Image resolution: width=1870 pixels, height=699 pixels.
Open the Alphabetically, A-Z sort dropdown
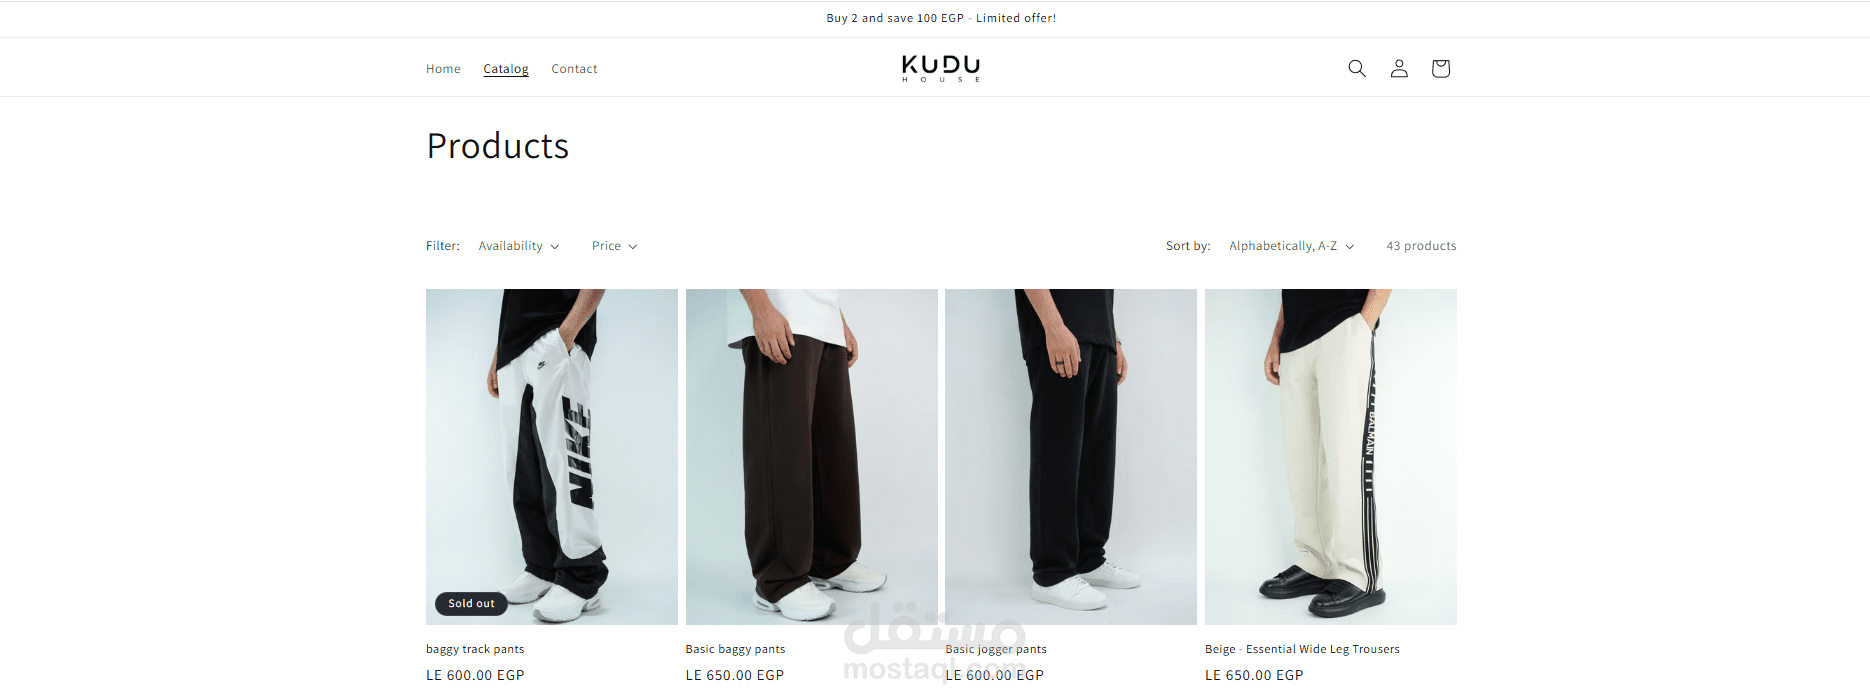1292,246
